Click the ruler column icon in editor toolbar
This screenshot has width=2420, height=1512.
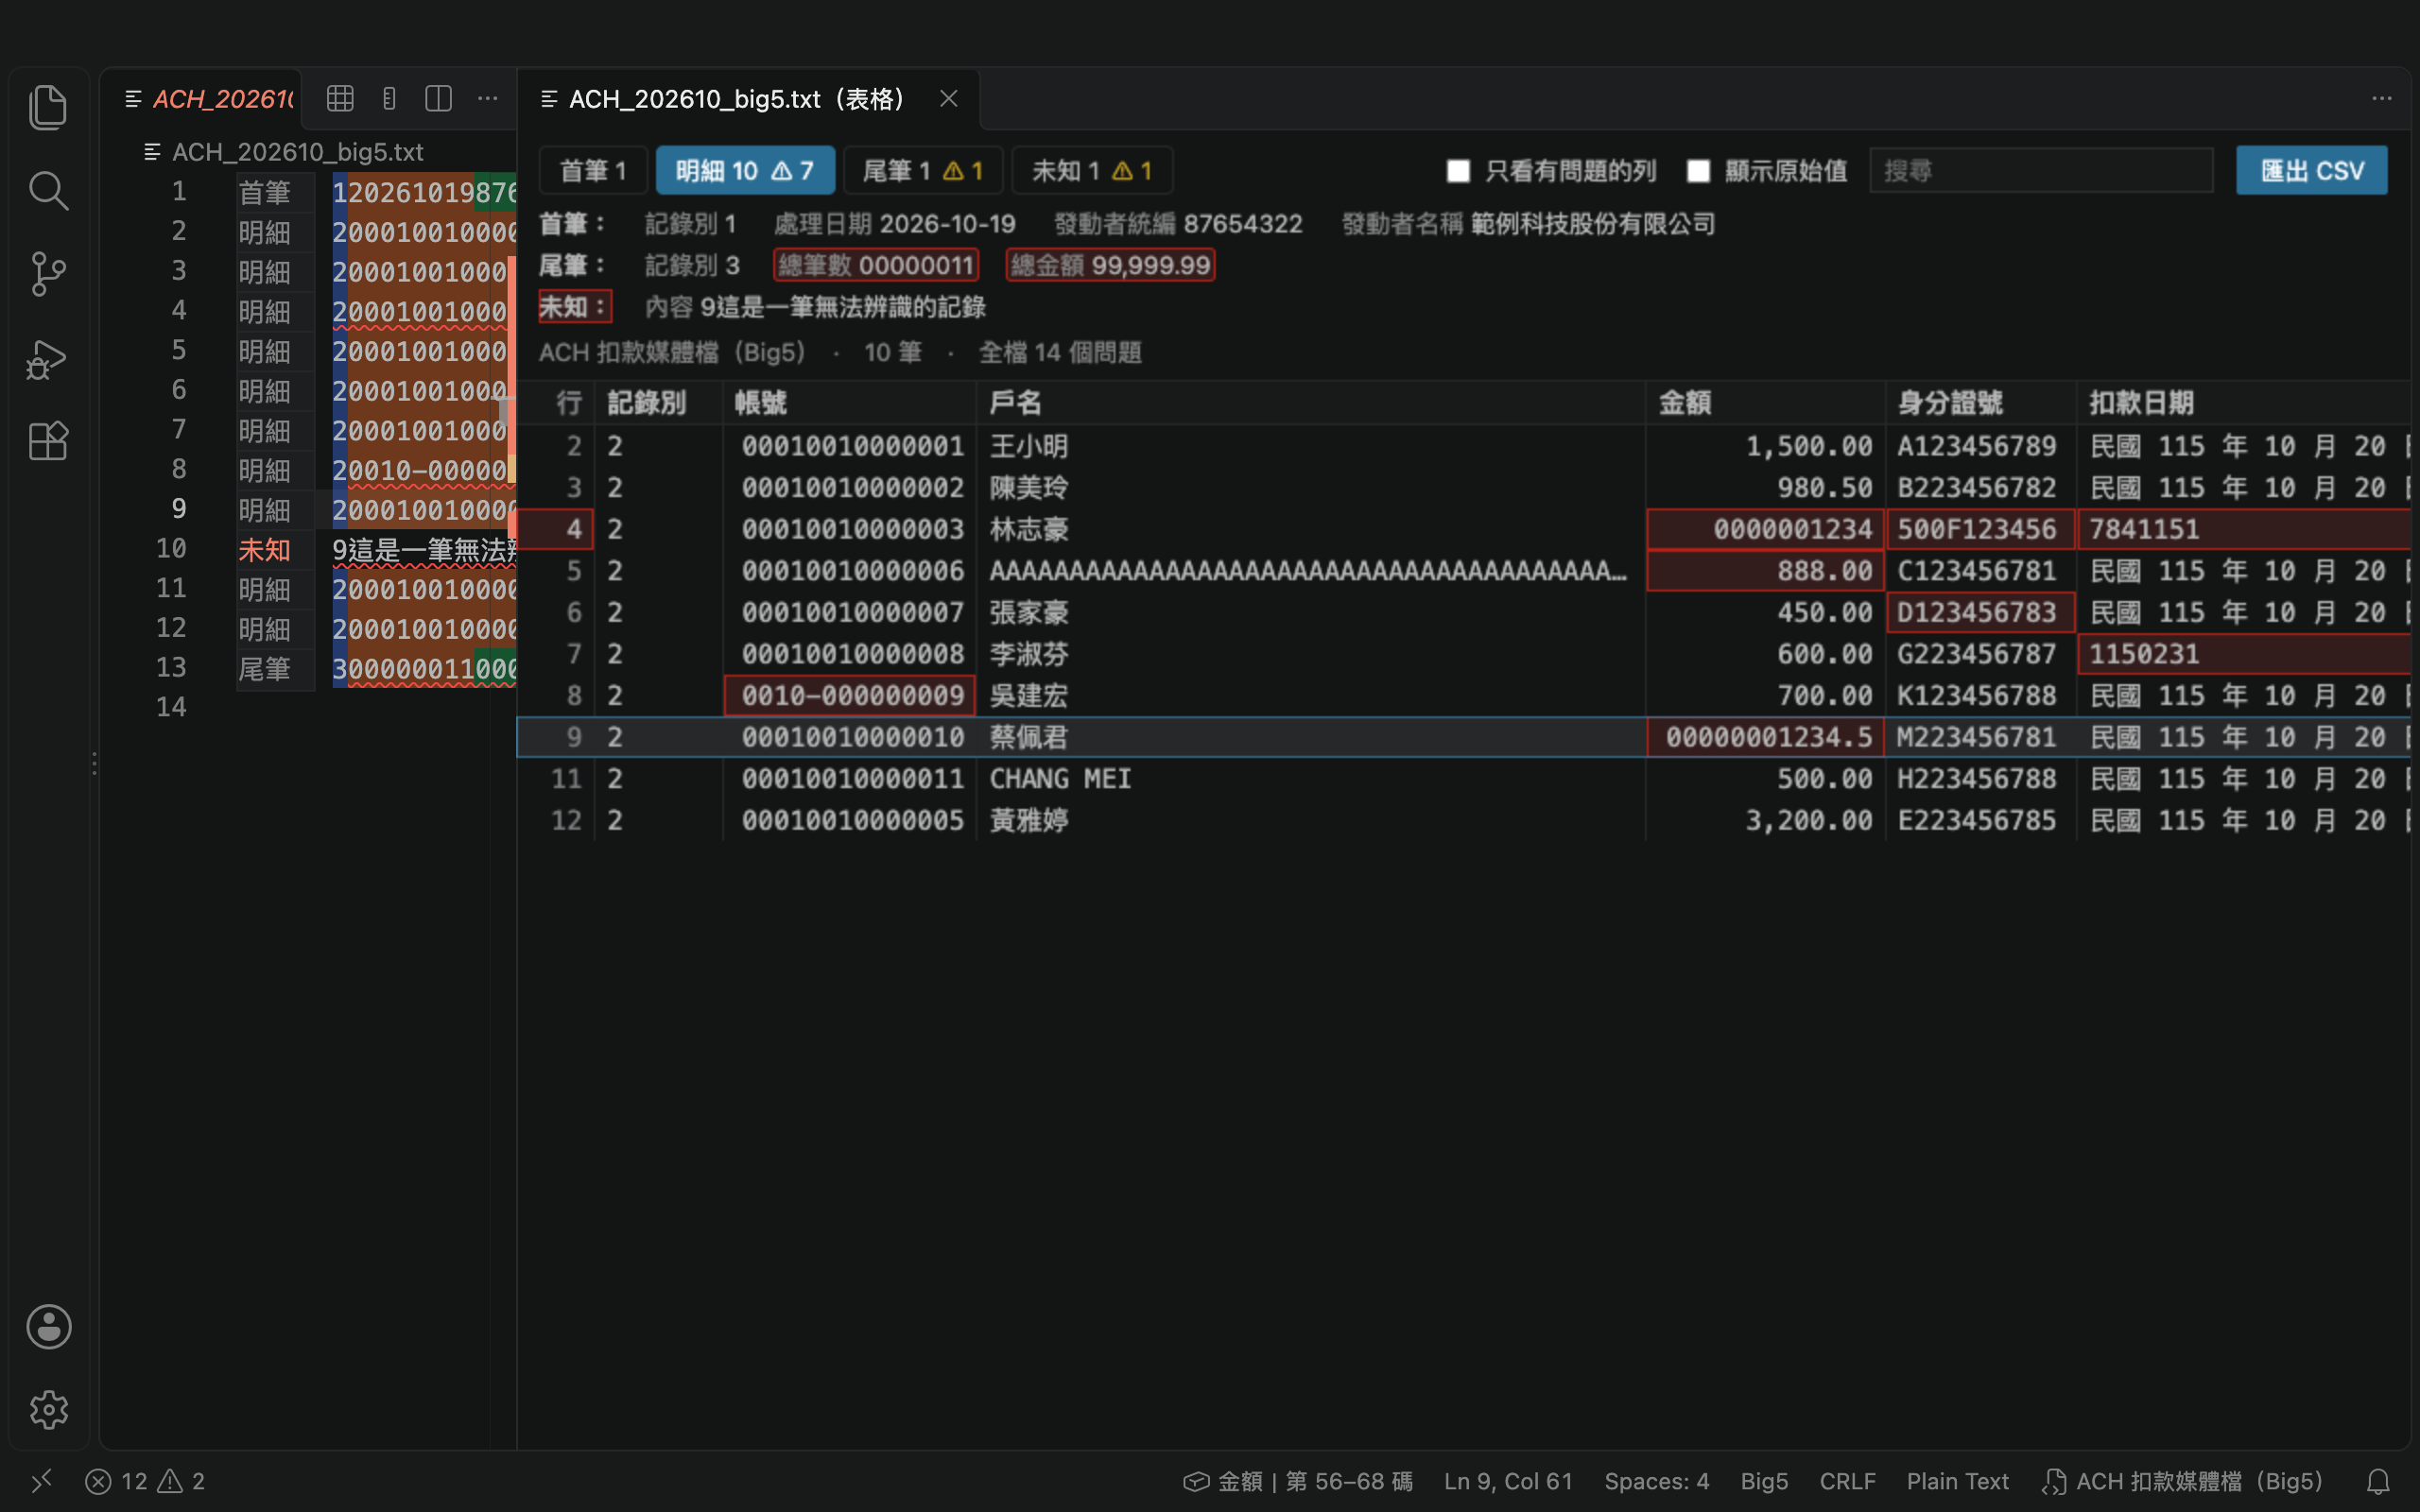click(389, 98)
